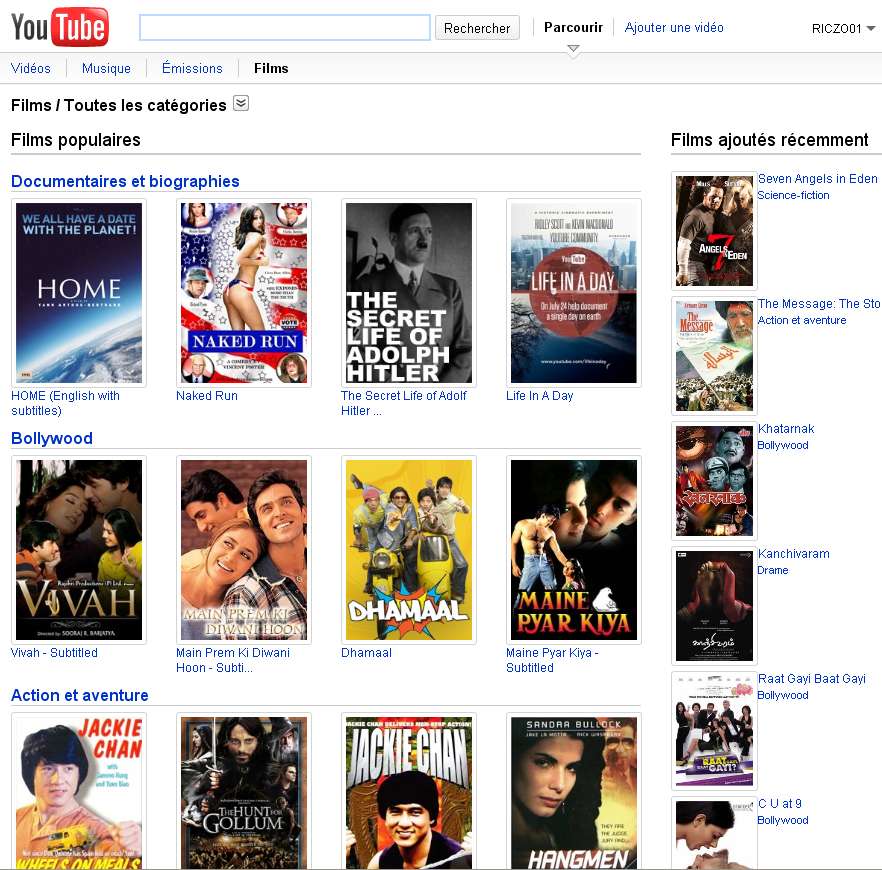Screen dimensions: 882x870
Task: Open Seven Angels in Eden
Action: (818, 178)
